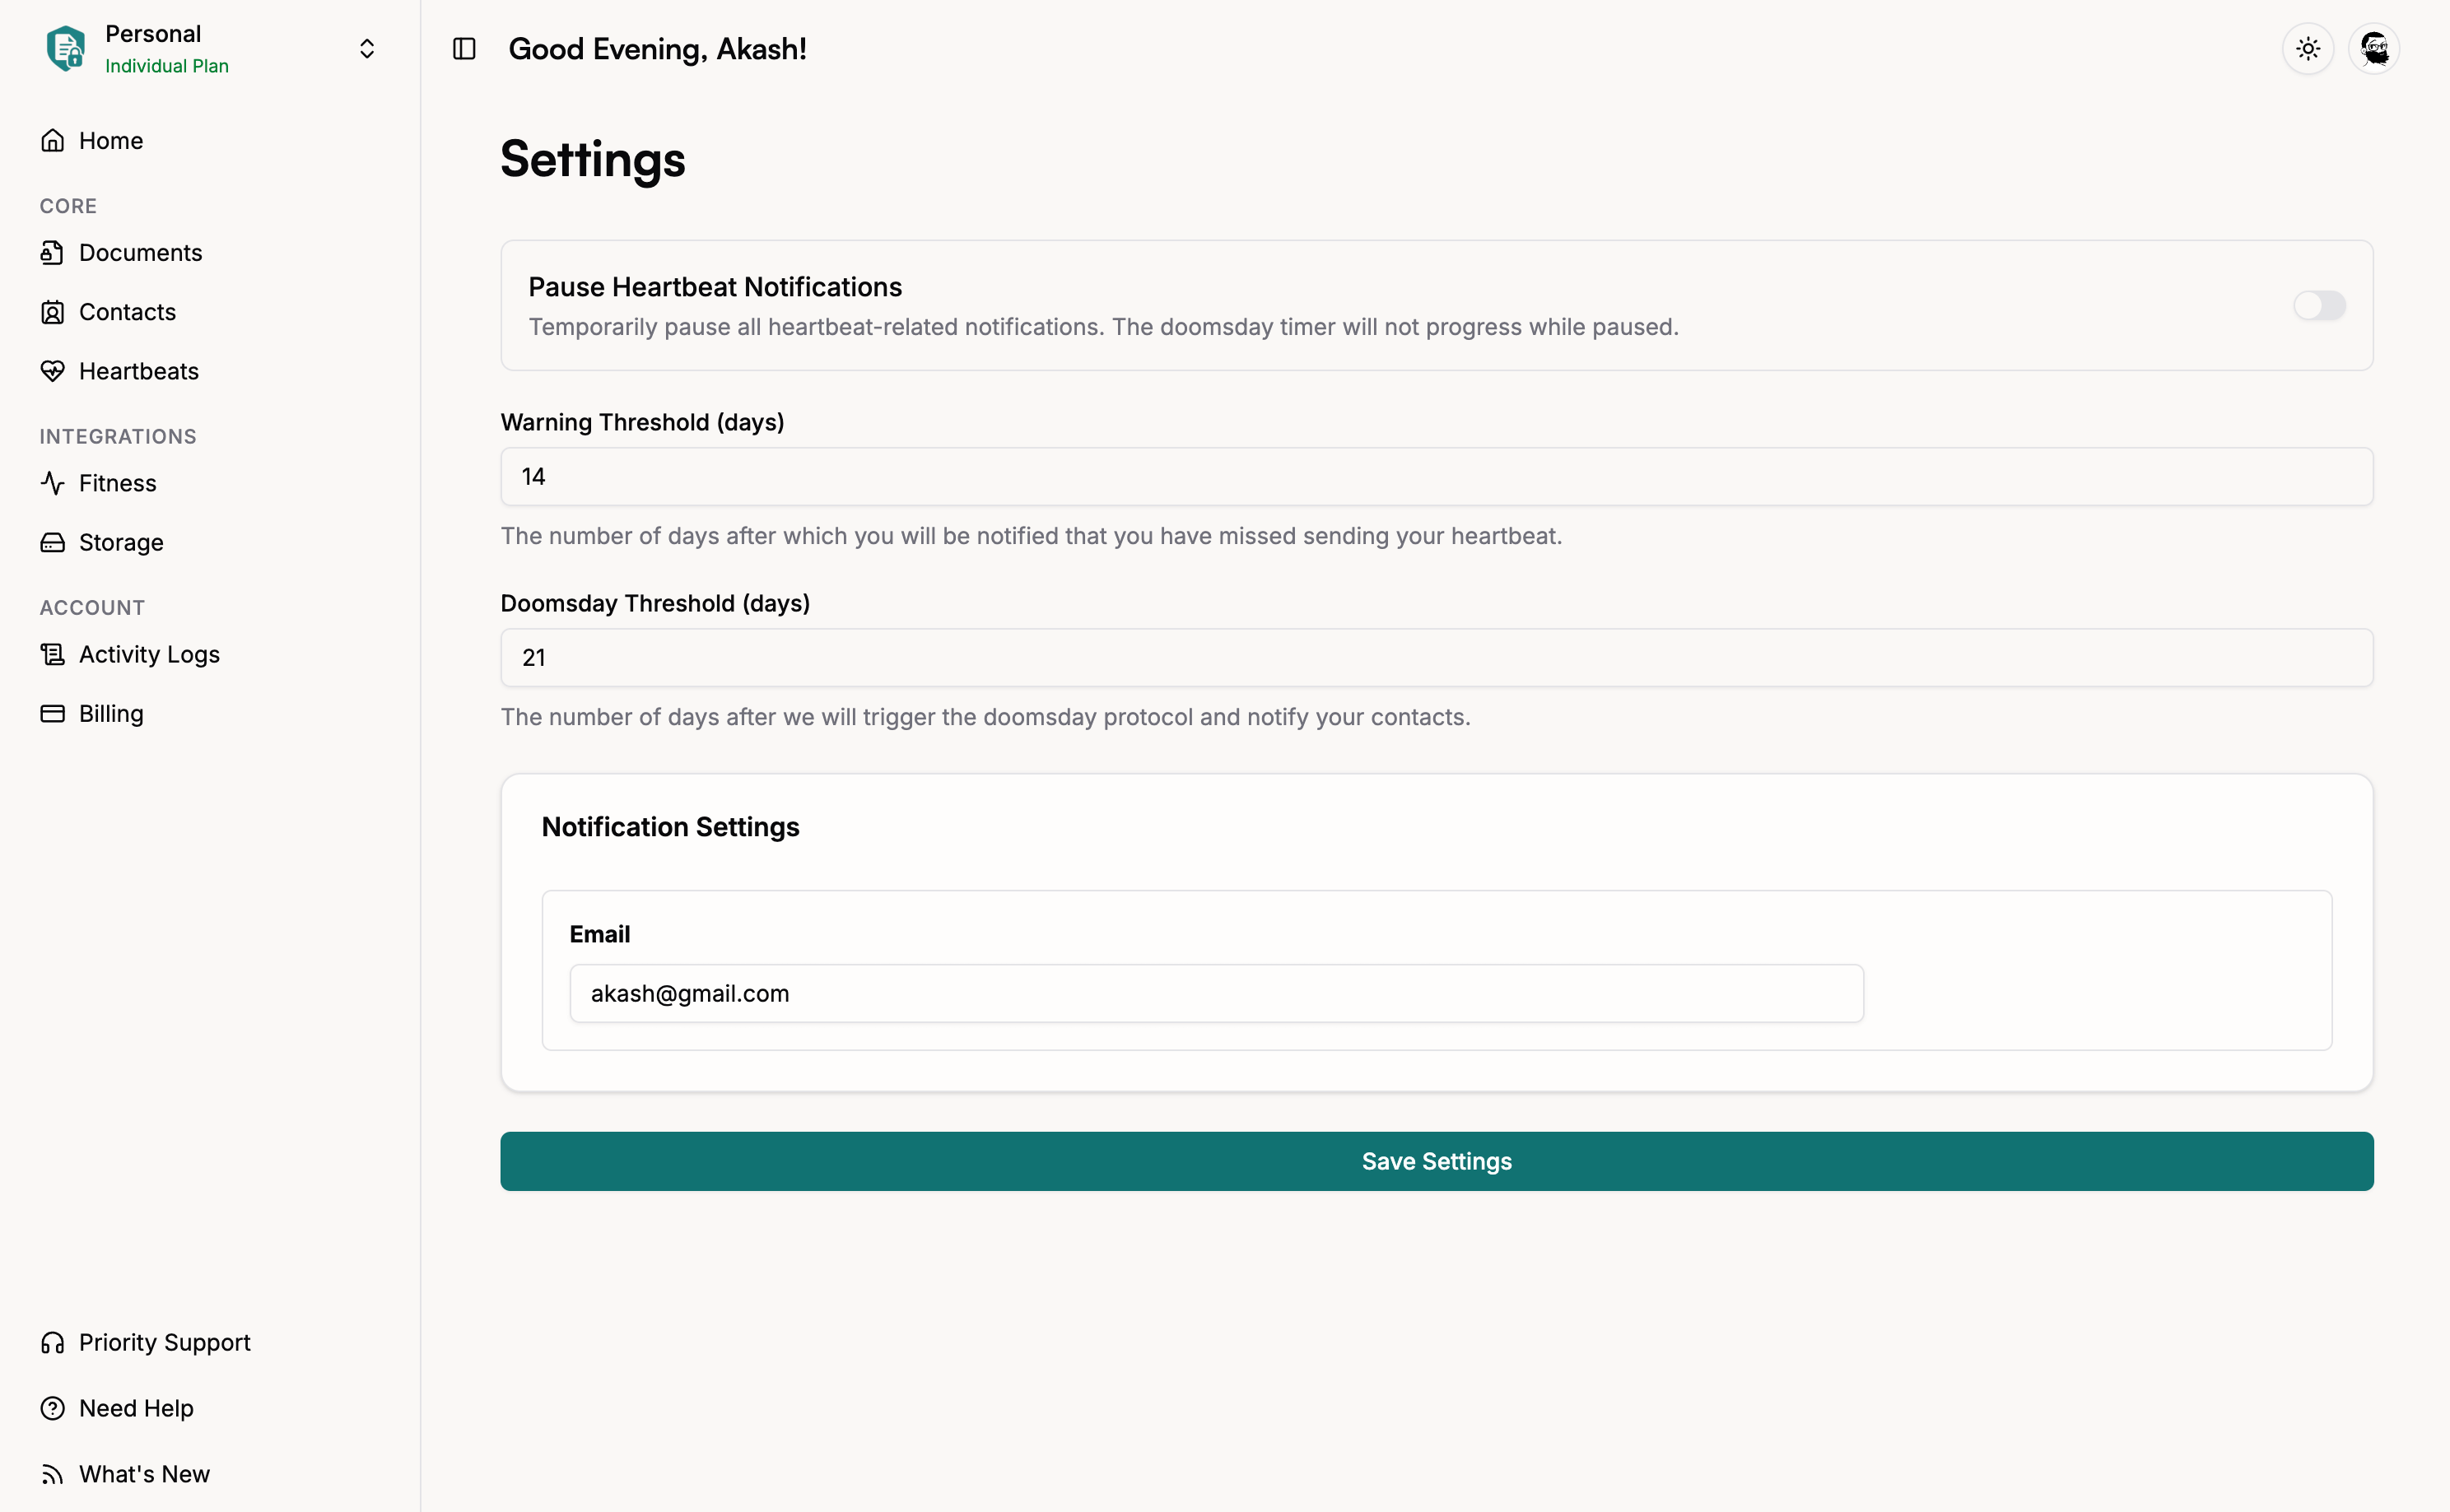Open the user avatar menu
2450x1512 pixels.
2374,49
